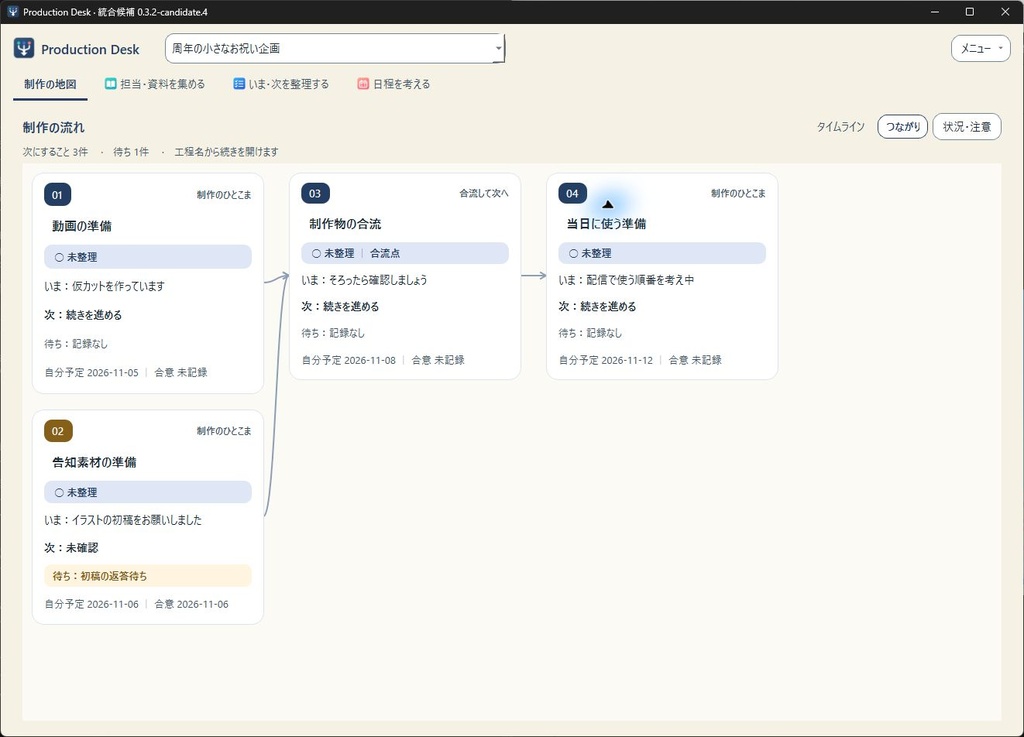Click 合意 2026-11-06 date
The image size is (1024, 737).
click(x=191, y=604)
